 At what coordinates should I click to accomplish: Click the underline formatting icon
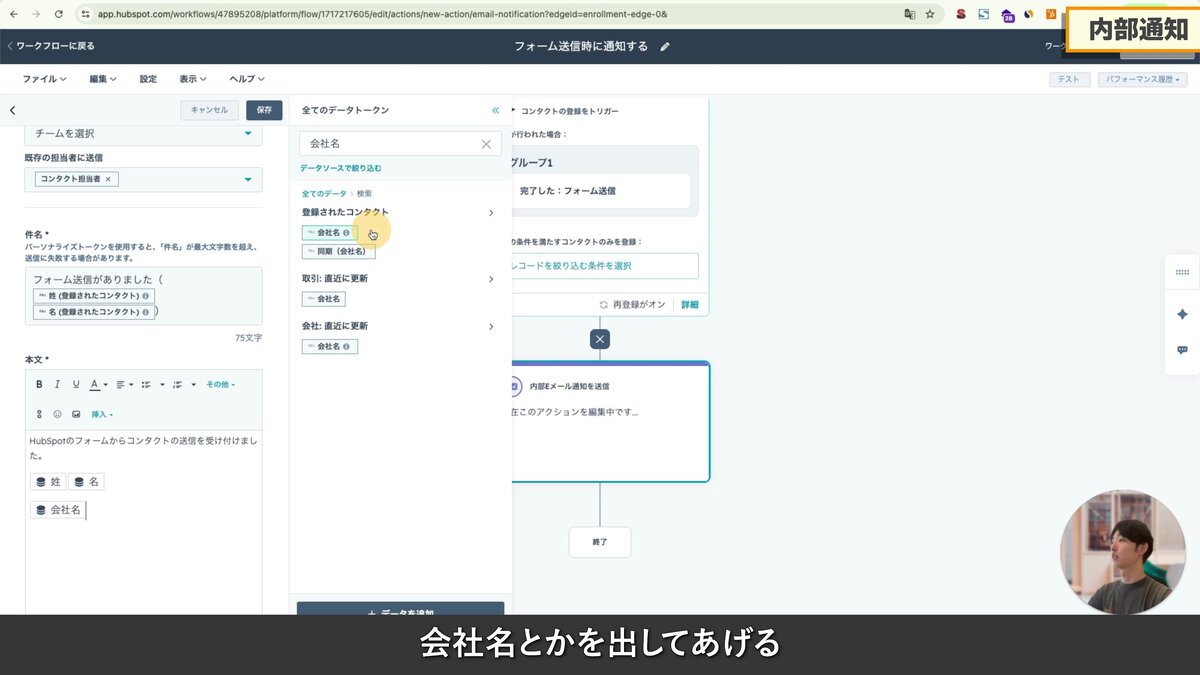coord(75,384)
